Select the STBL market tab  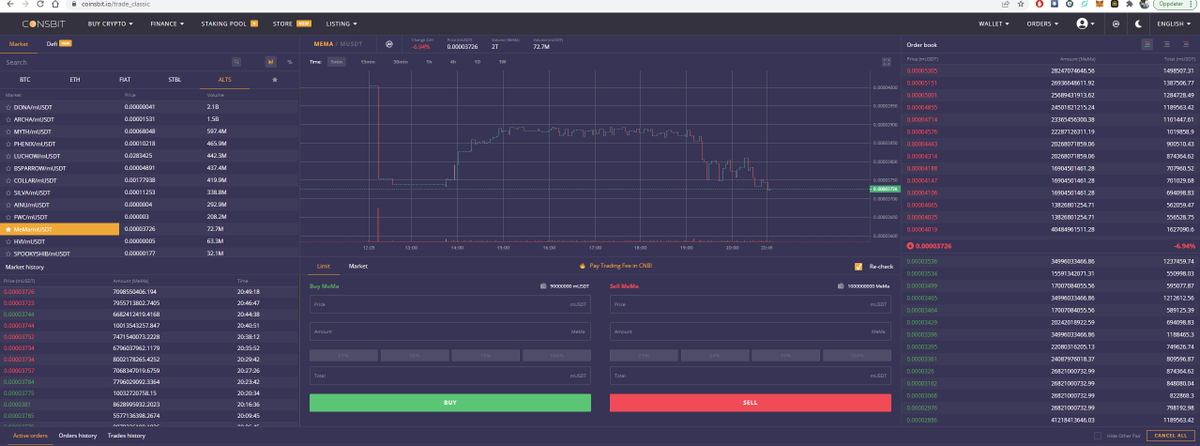[175, 79]
